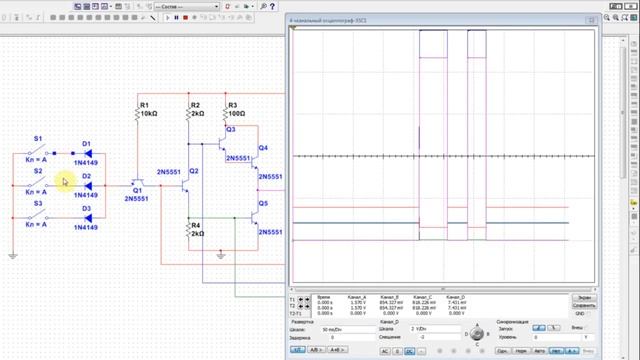
Task: Toggle switch S2 in the schematic
Action: [38, 182]
